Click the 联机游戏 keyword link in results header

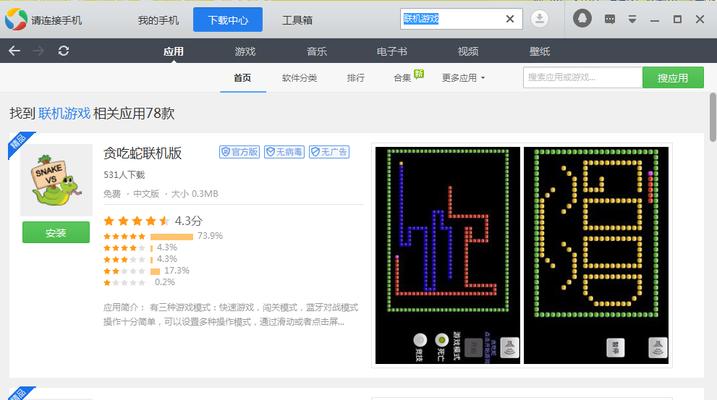tap(64, 113)
